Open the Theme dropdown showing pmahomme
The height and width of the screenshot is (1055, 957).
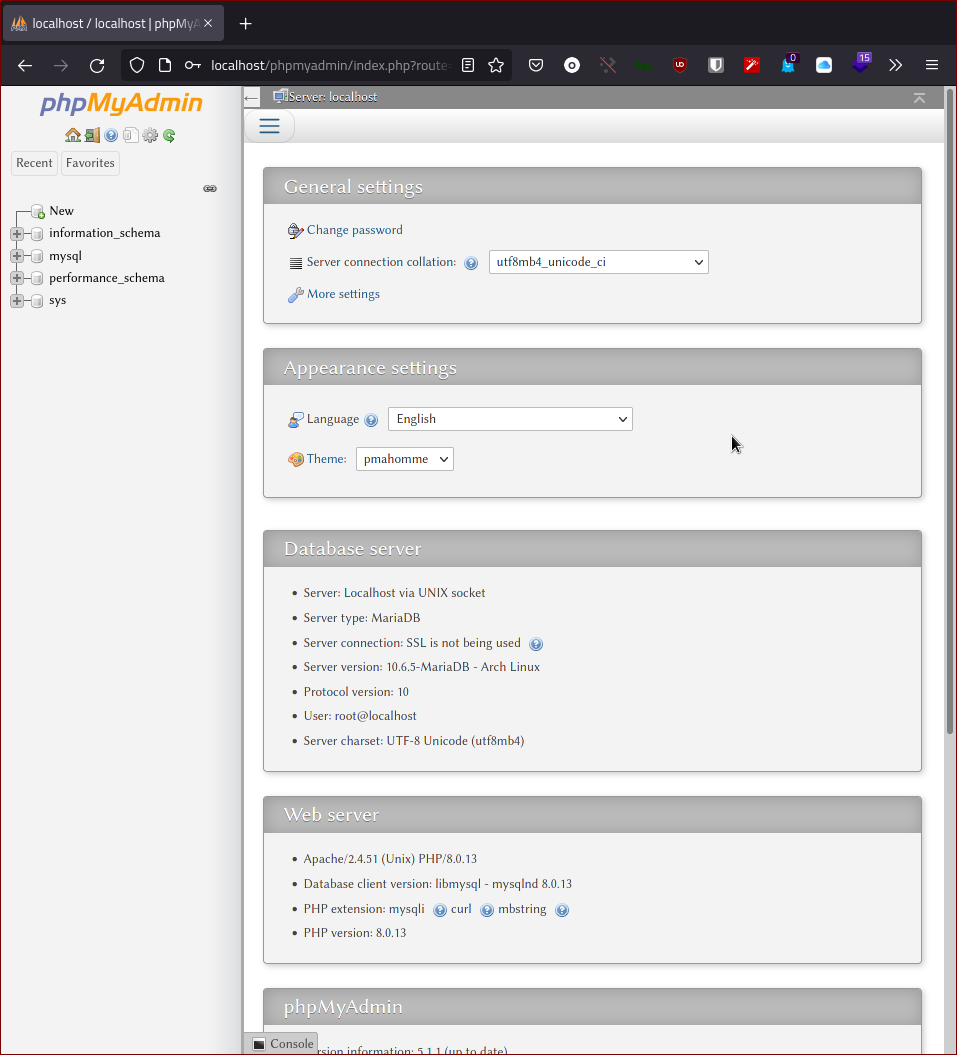point(404,459)
